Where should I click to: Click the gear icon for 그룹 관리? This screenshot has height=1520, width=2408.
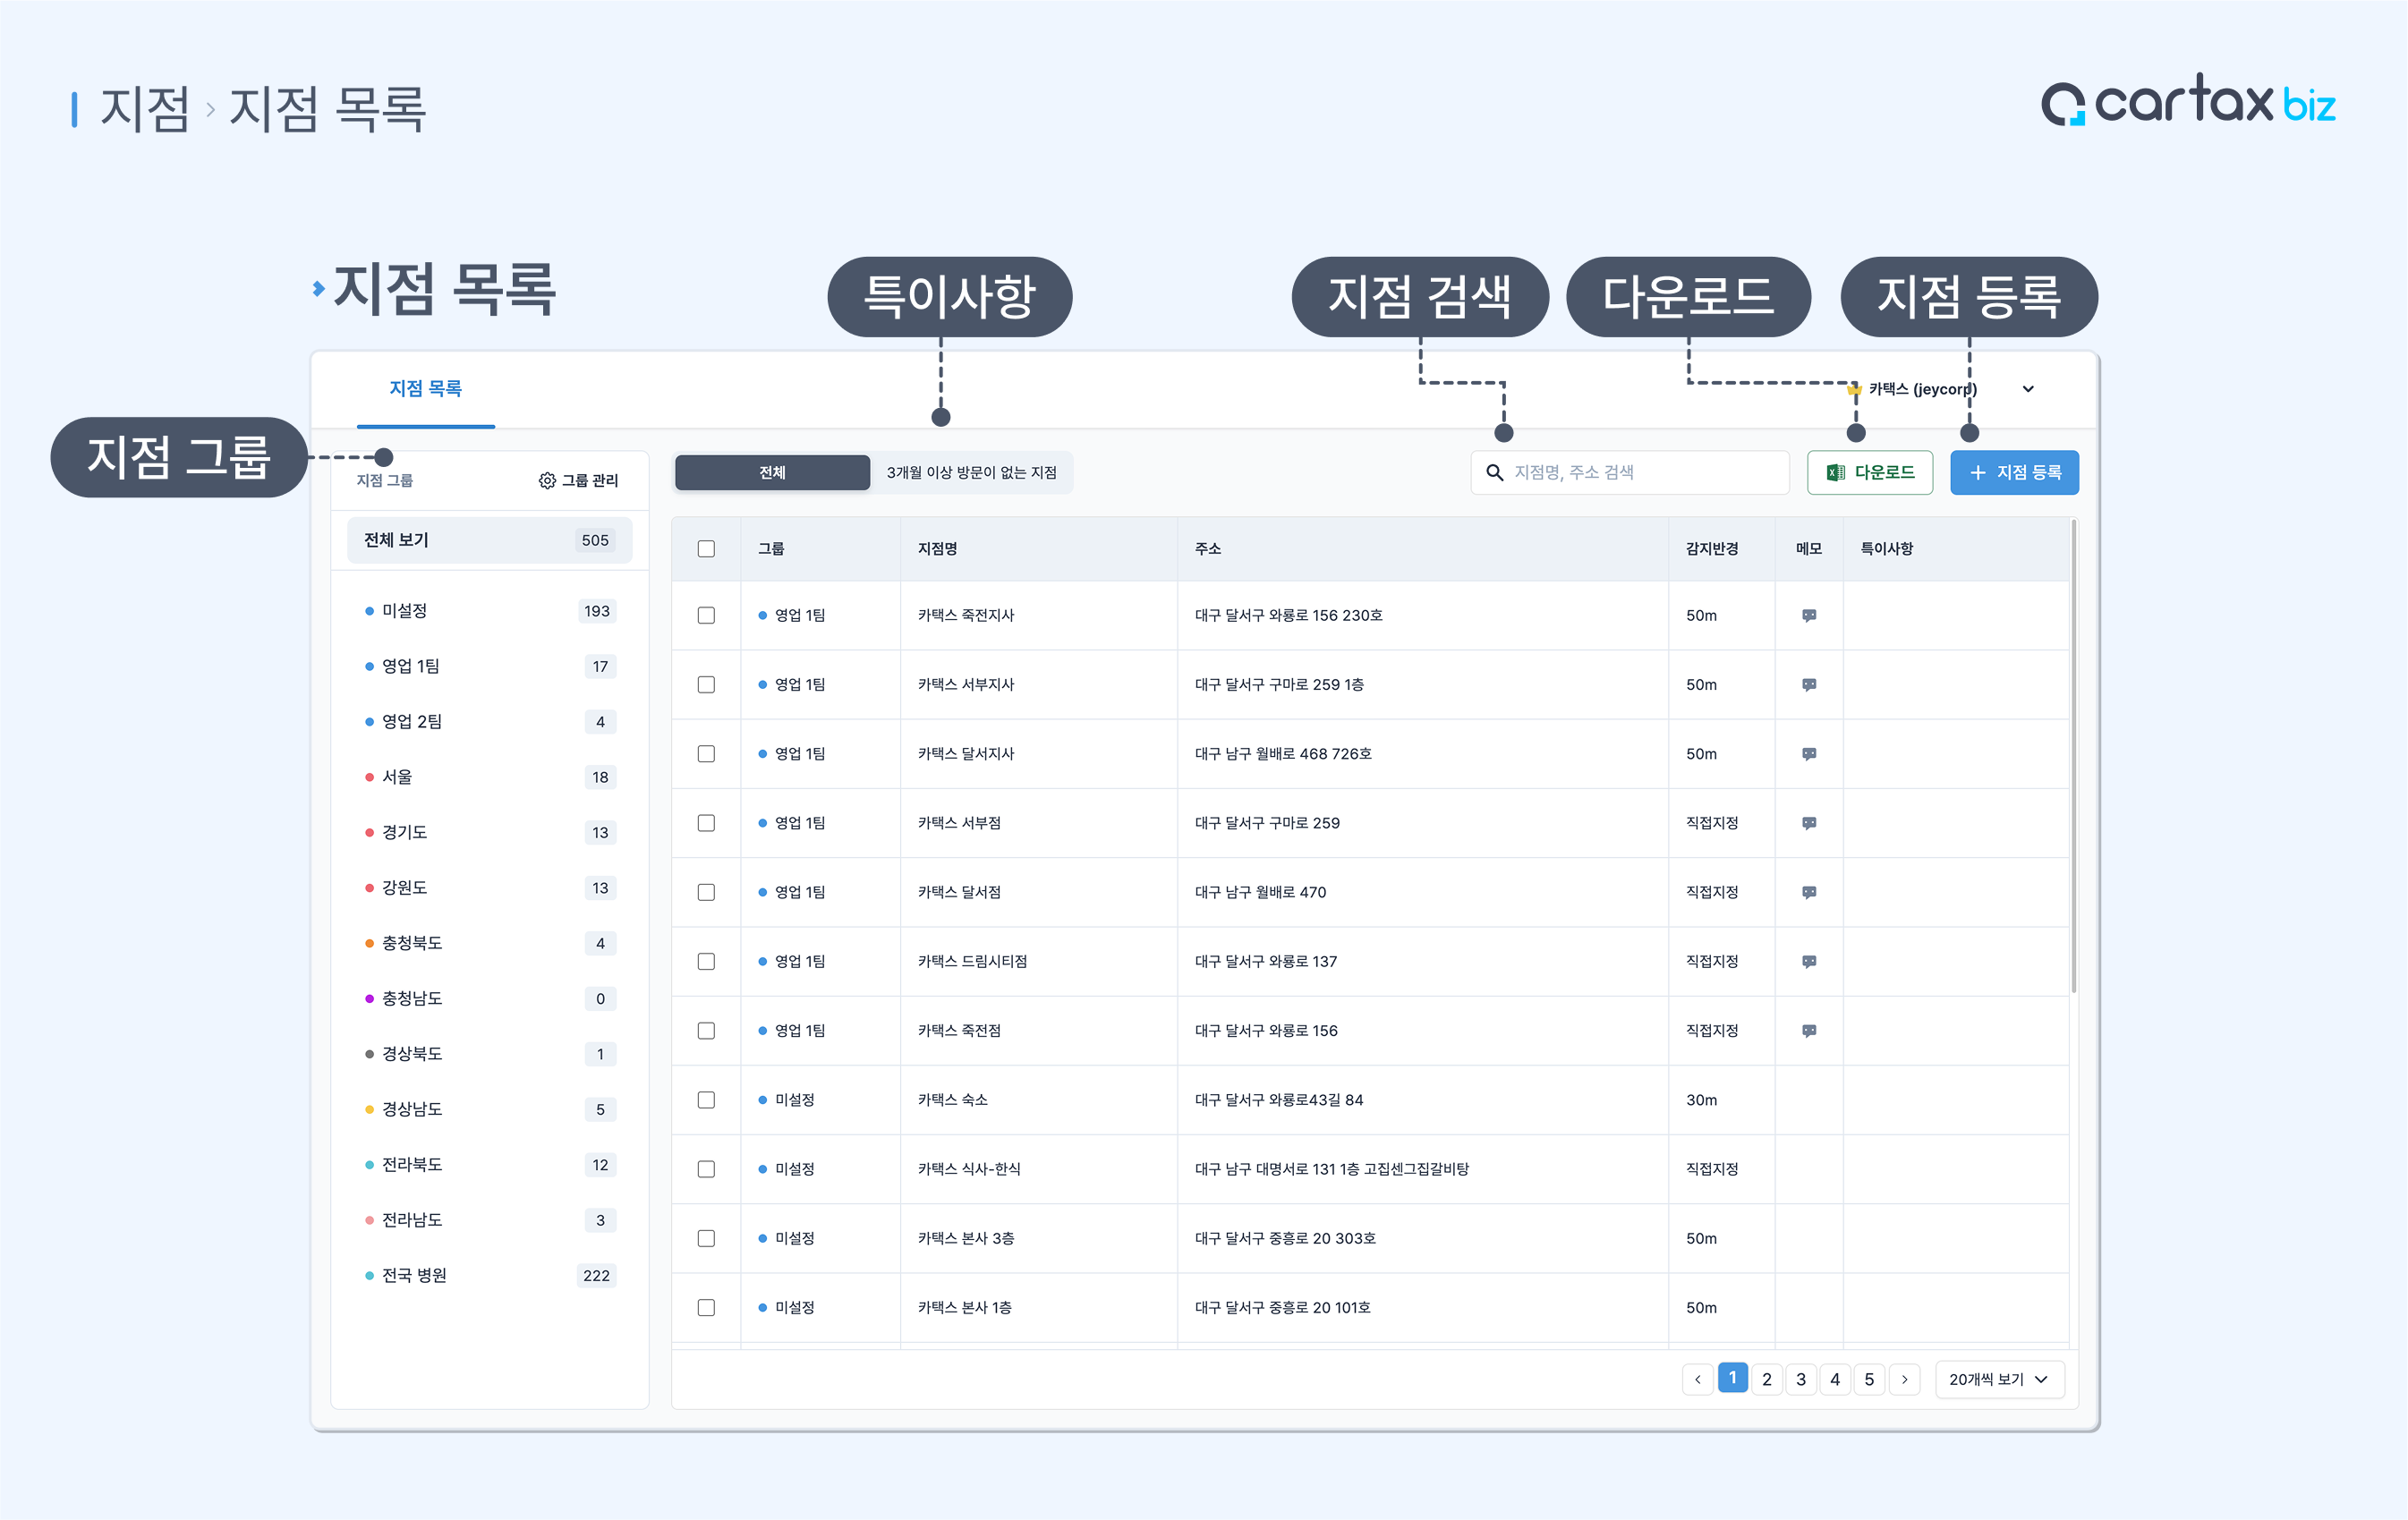(547, 481)
